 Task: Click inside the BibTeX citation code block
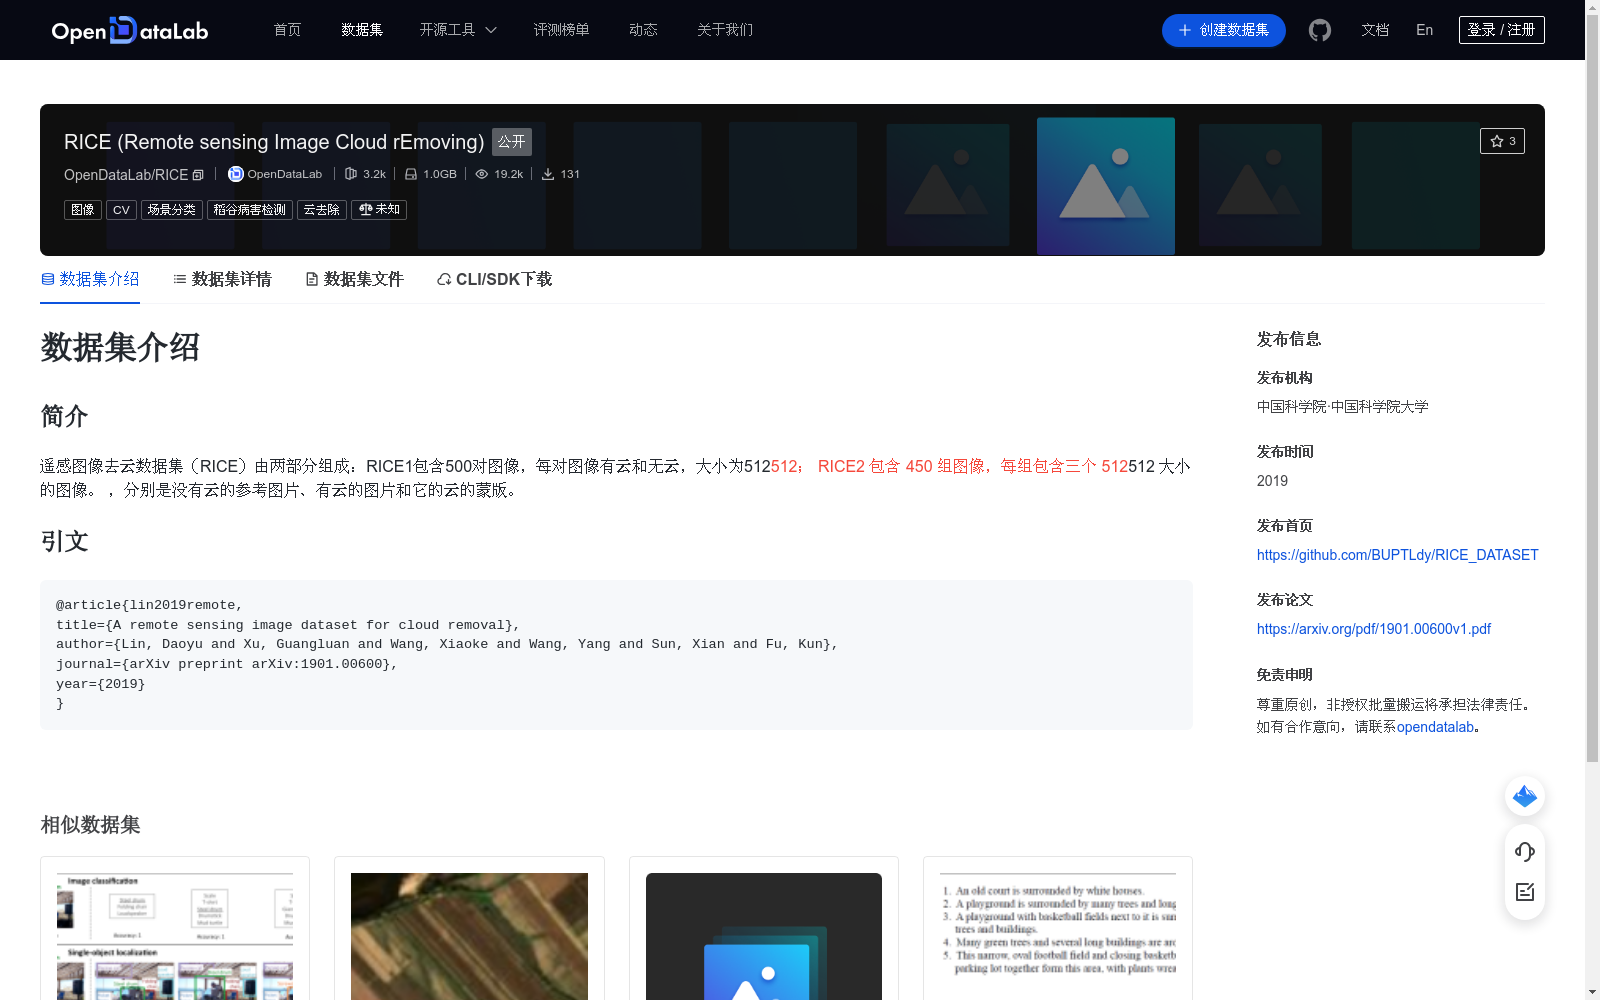click(616, 655)
